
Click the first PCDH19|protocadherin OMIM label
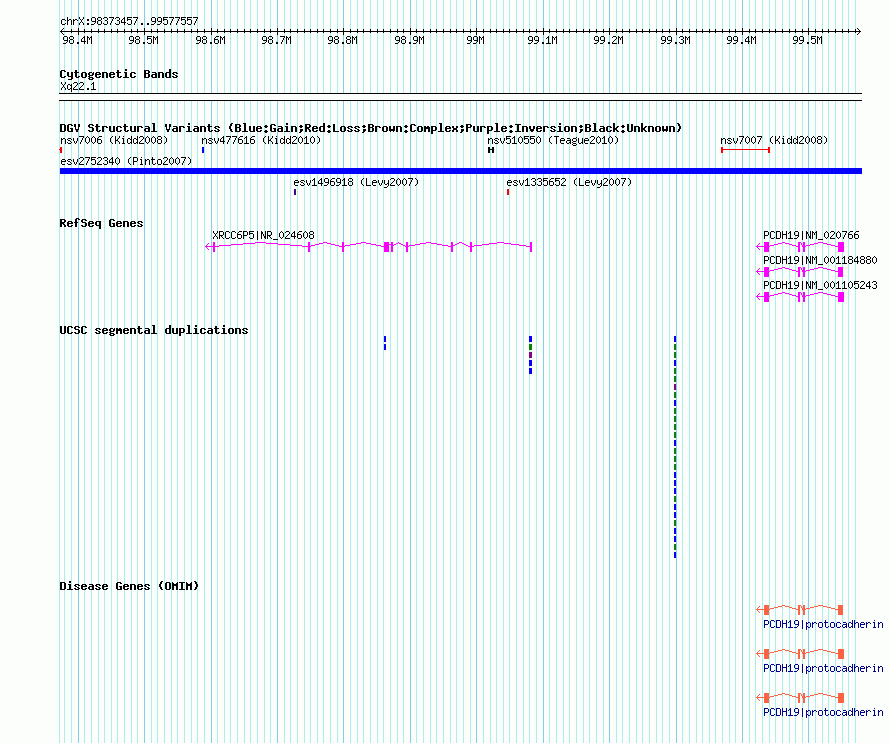point(823,624)
